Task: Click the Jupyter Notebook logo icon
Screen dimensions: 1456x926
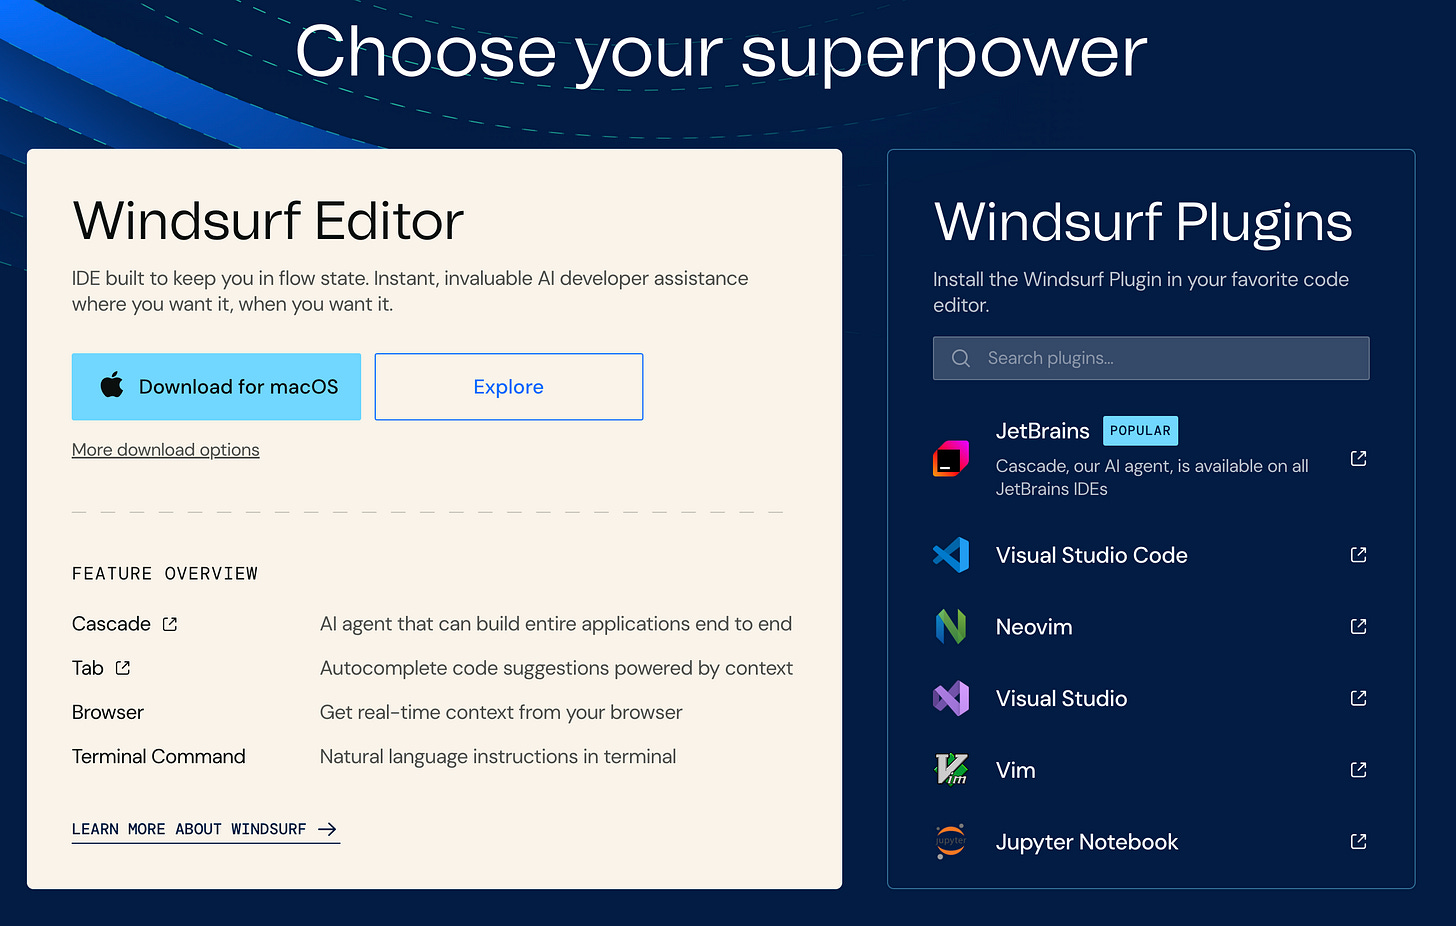Action: coord(951,842)
